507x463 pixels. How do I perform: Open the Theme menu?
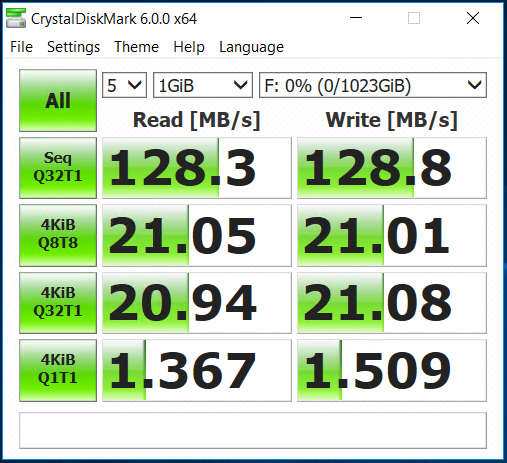pyautogui.click(x=136, y=47)
